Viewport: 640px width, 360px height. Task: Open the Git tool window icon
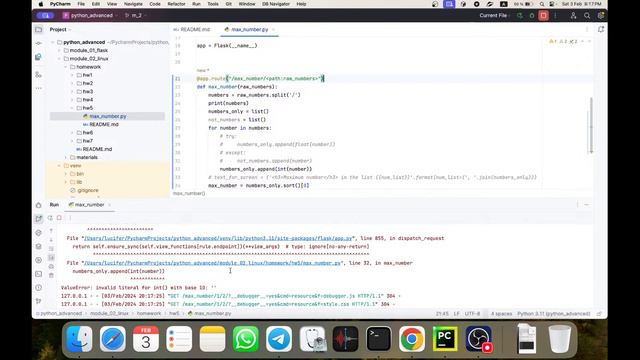(38, 301)
